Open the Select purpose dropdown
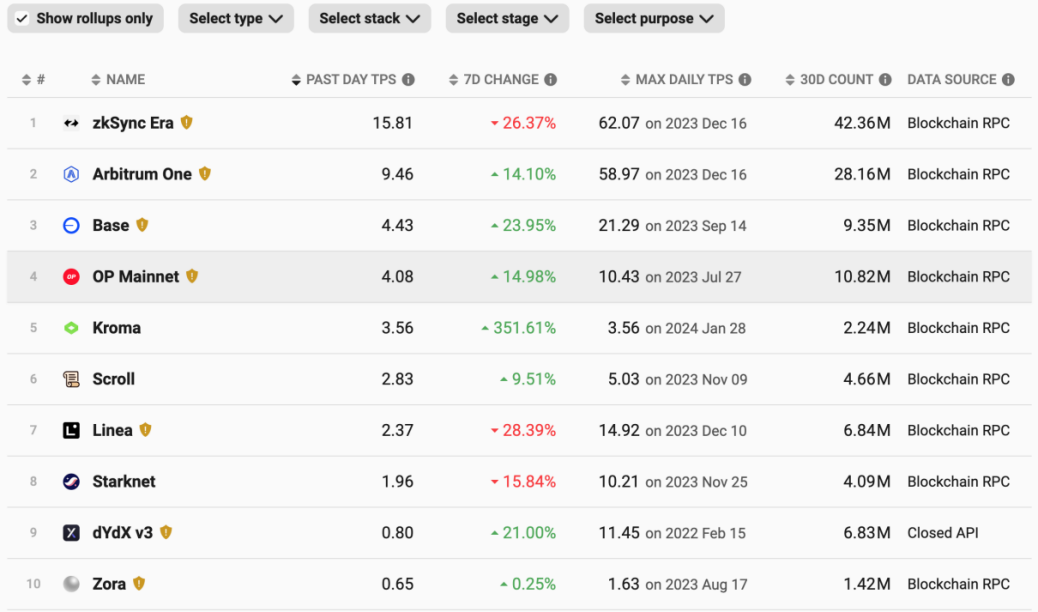Viewport: 1038px width, 612px height. pos(654,19)
